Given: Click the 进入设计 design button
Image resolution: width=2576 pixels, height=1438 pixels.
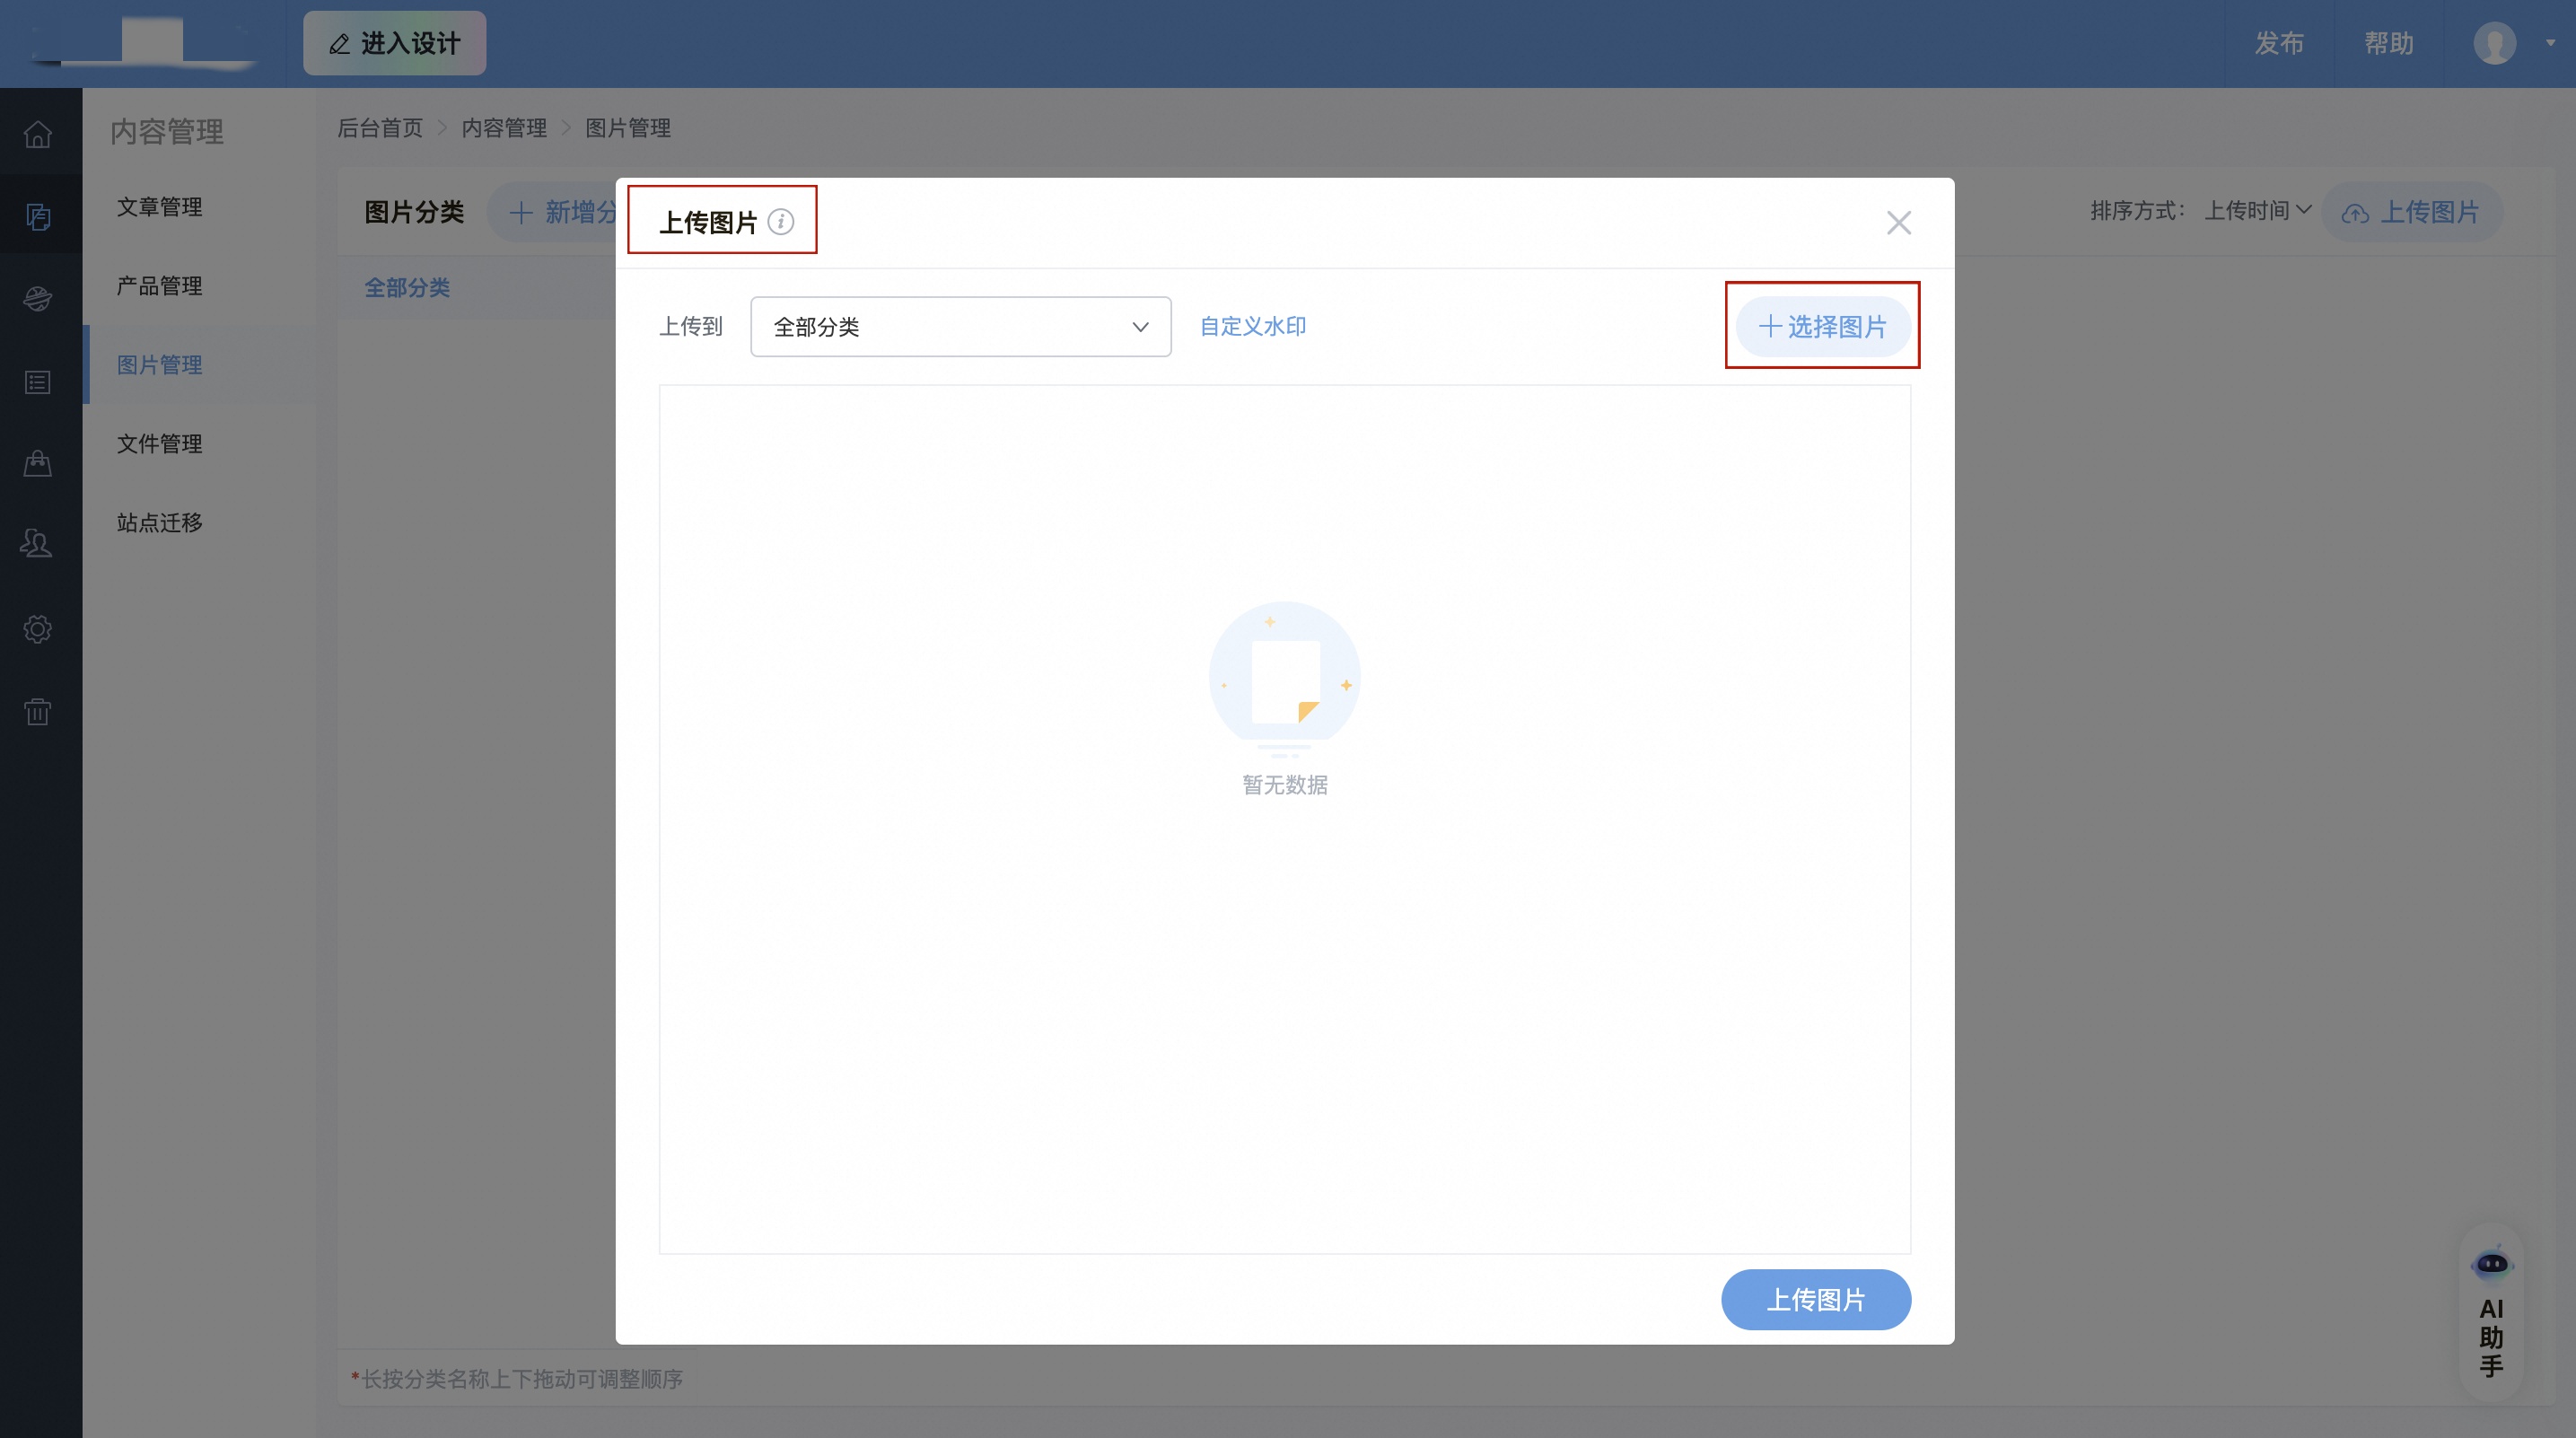Looking at the screenshot, I should coord(394,43).
